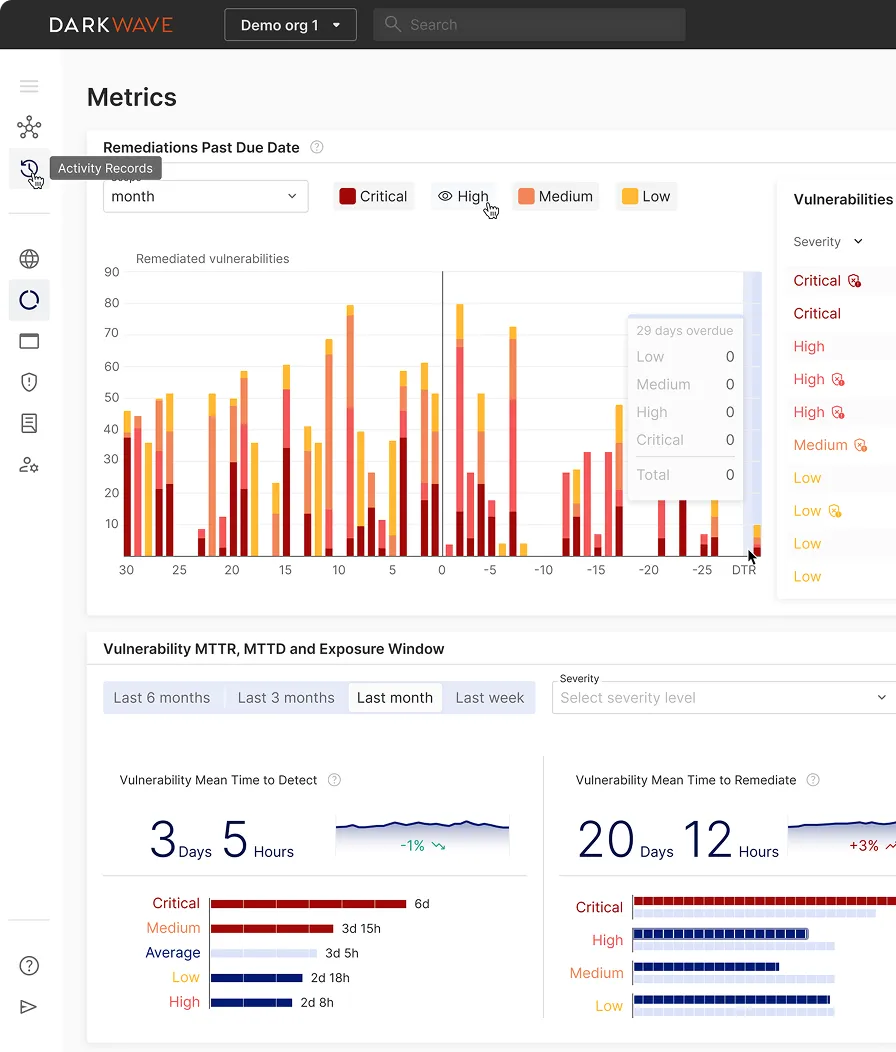The height and width of the screenshot is (1052, 896).
Task: Open the Demo org 1 dropdown
Action: (291, 25)
